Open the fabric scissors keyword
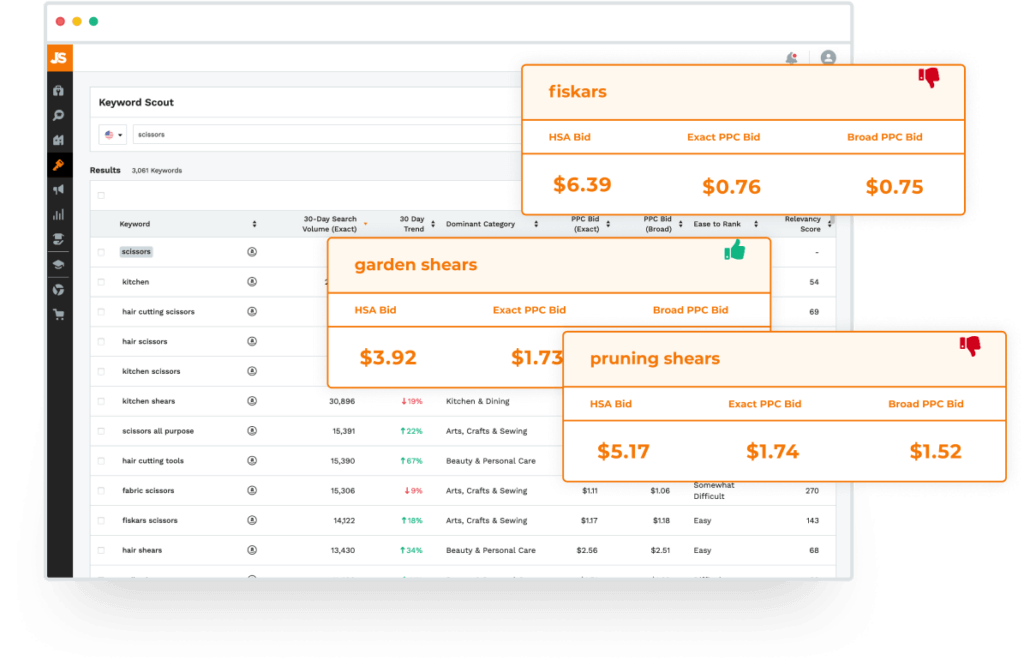Image resolution: width=1024 pixels, height=667 pixels. (x=148, y=491)
